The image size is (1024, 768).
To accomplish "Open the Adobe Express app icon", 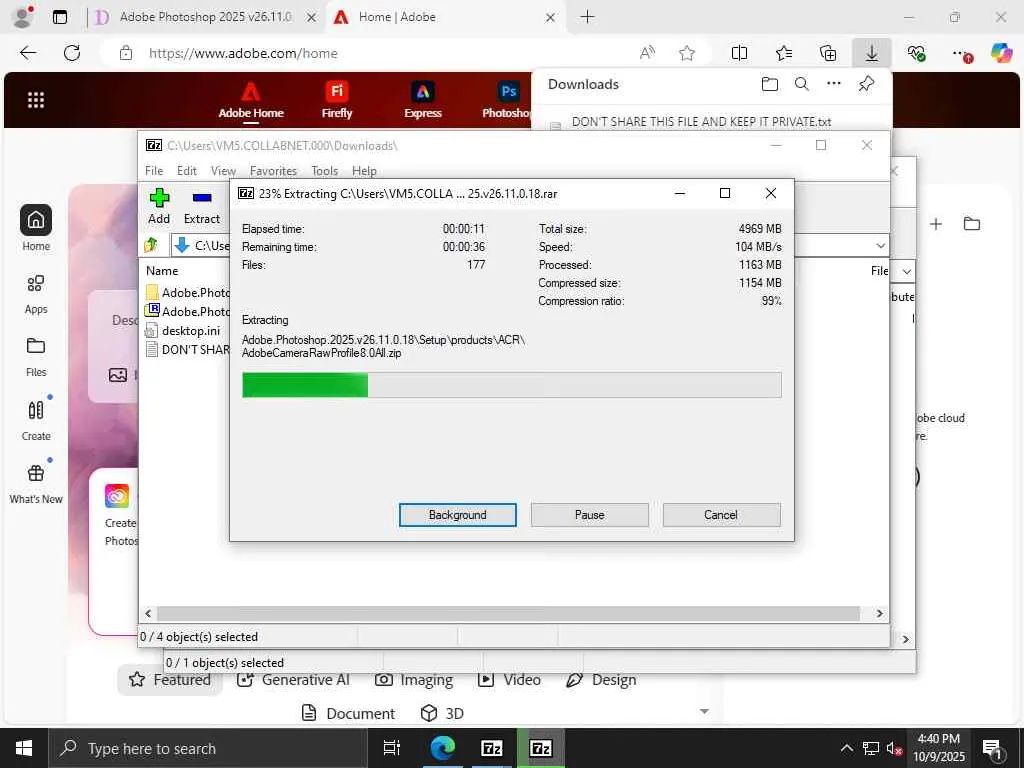I will [x=423, y=100].
